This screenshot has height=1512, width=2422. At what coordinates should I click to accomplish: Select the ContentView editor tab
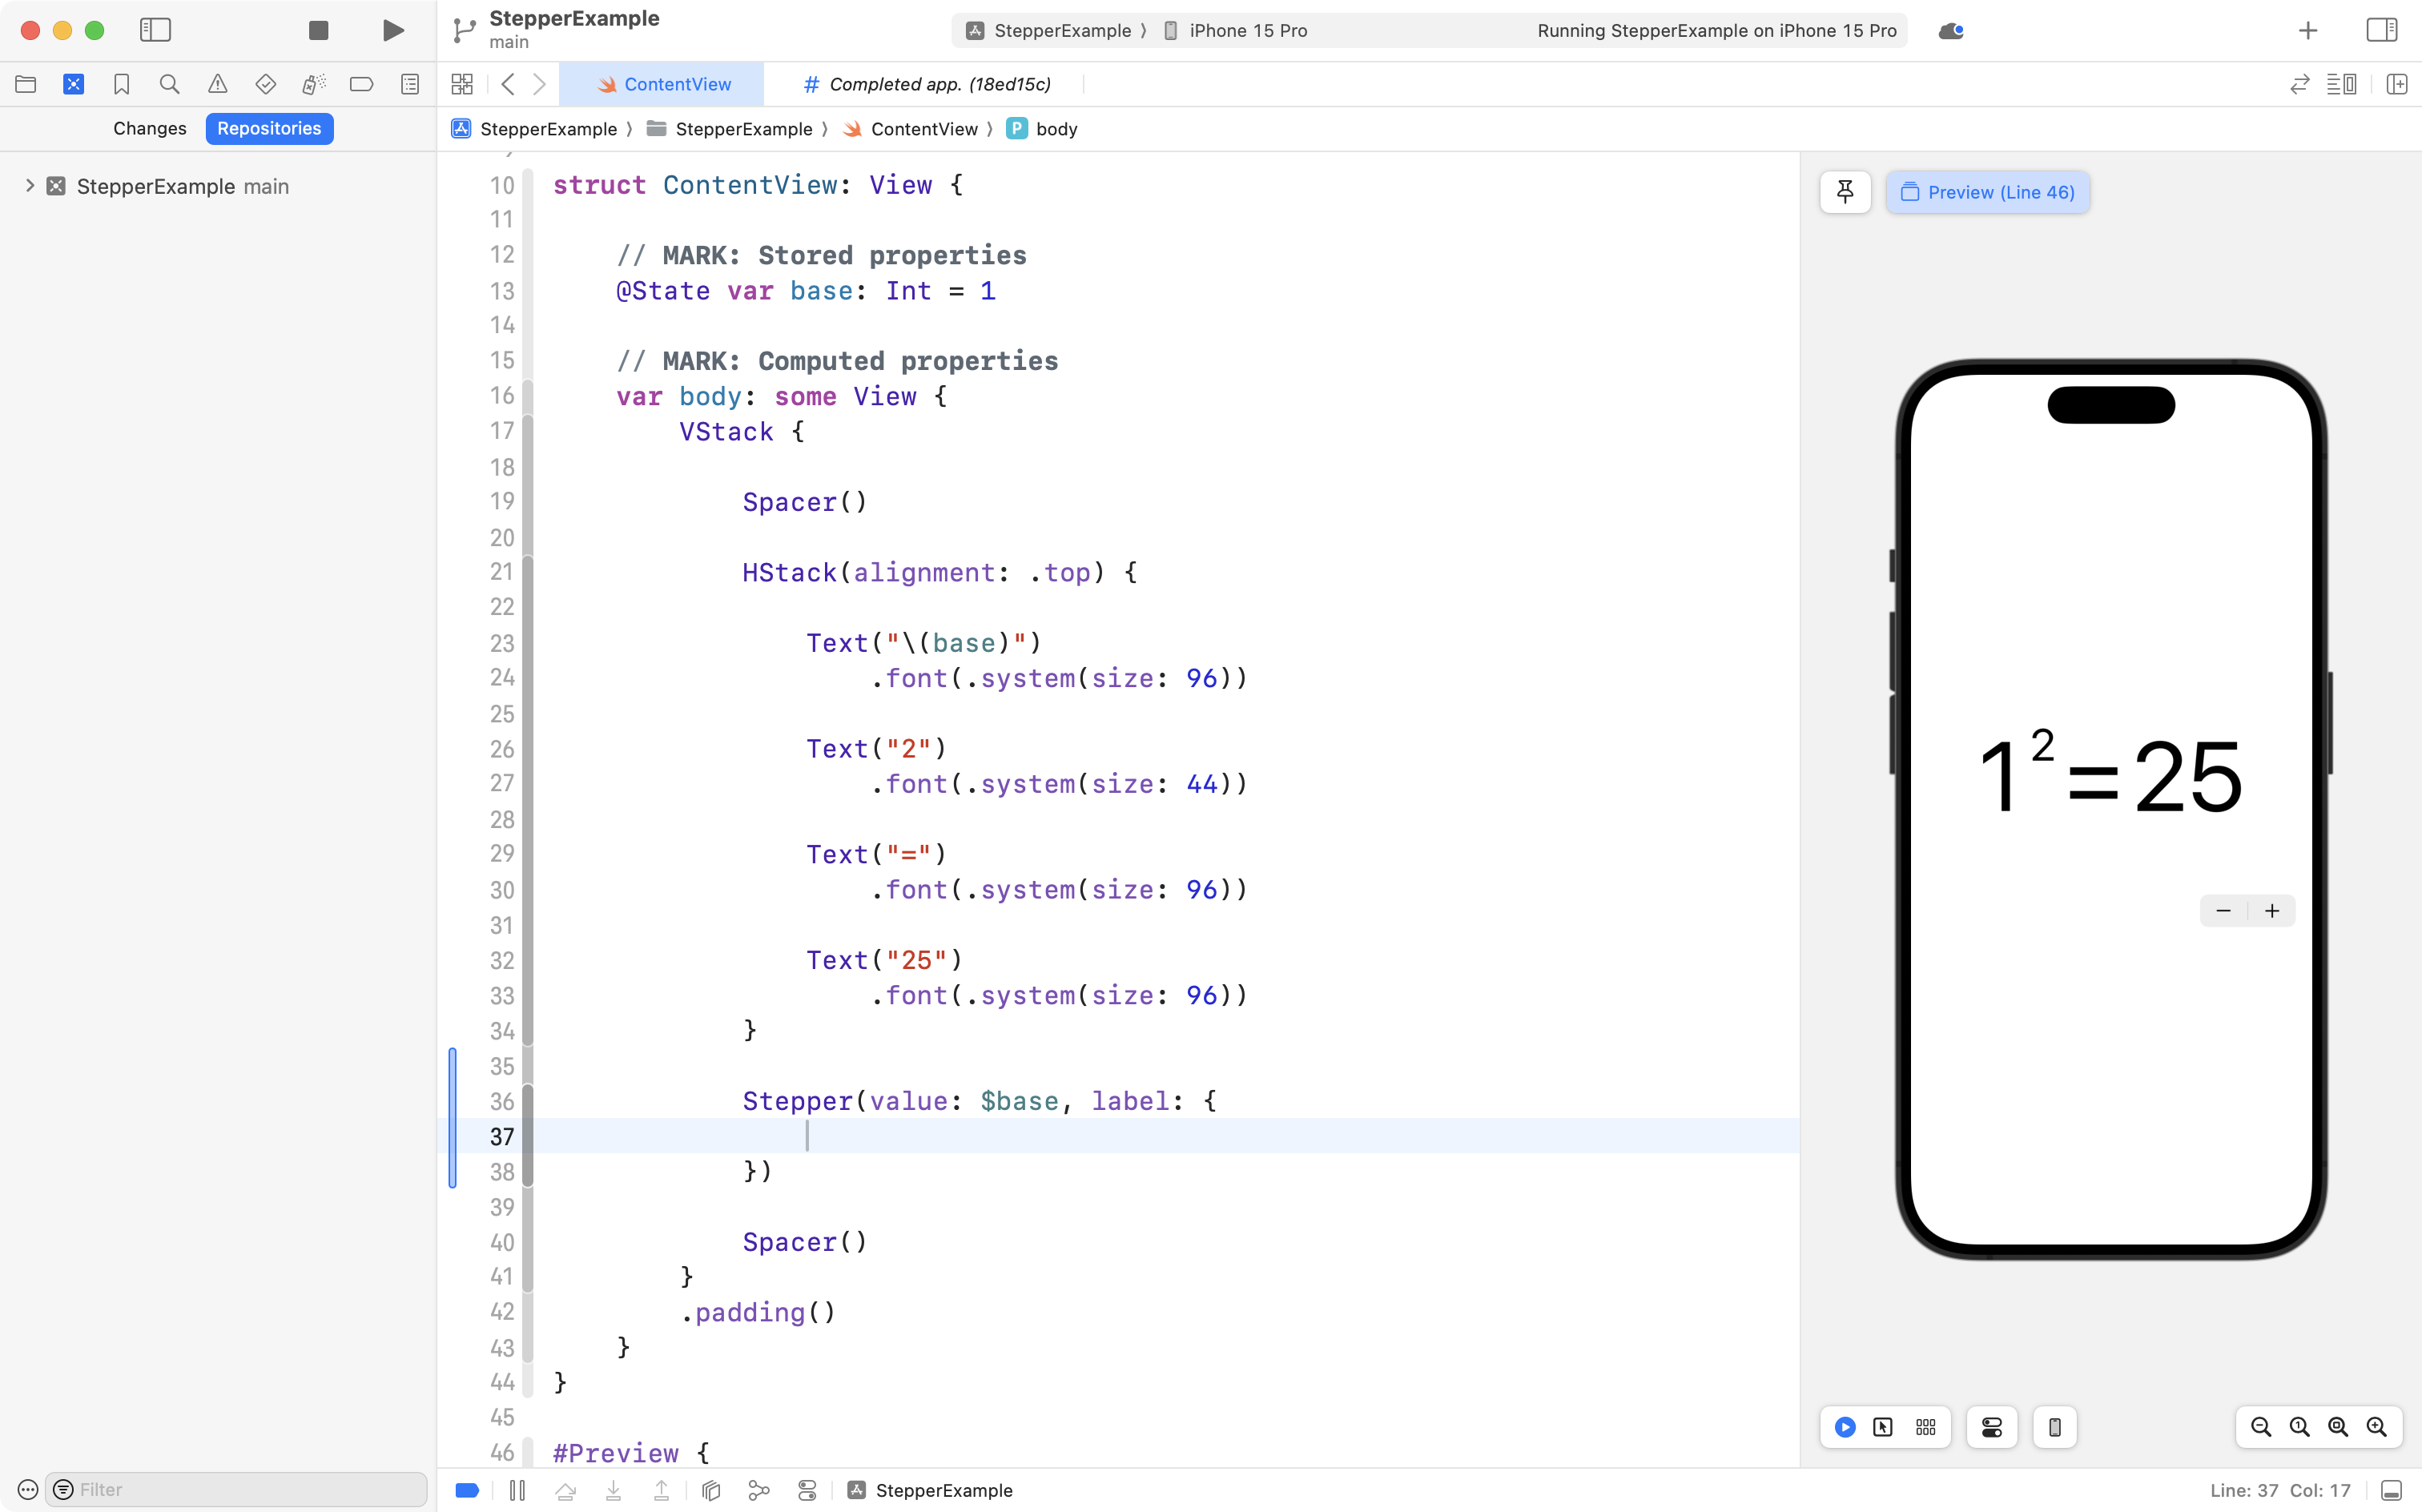pos(663,84)
